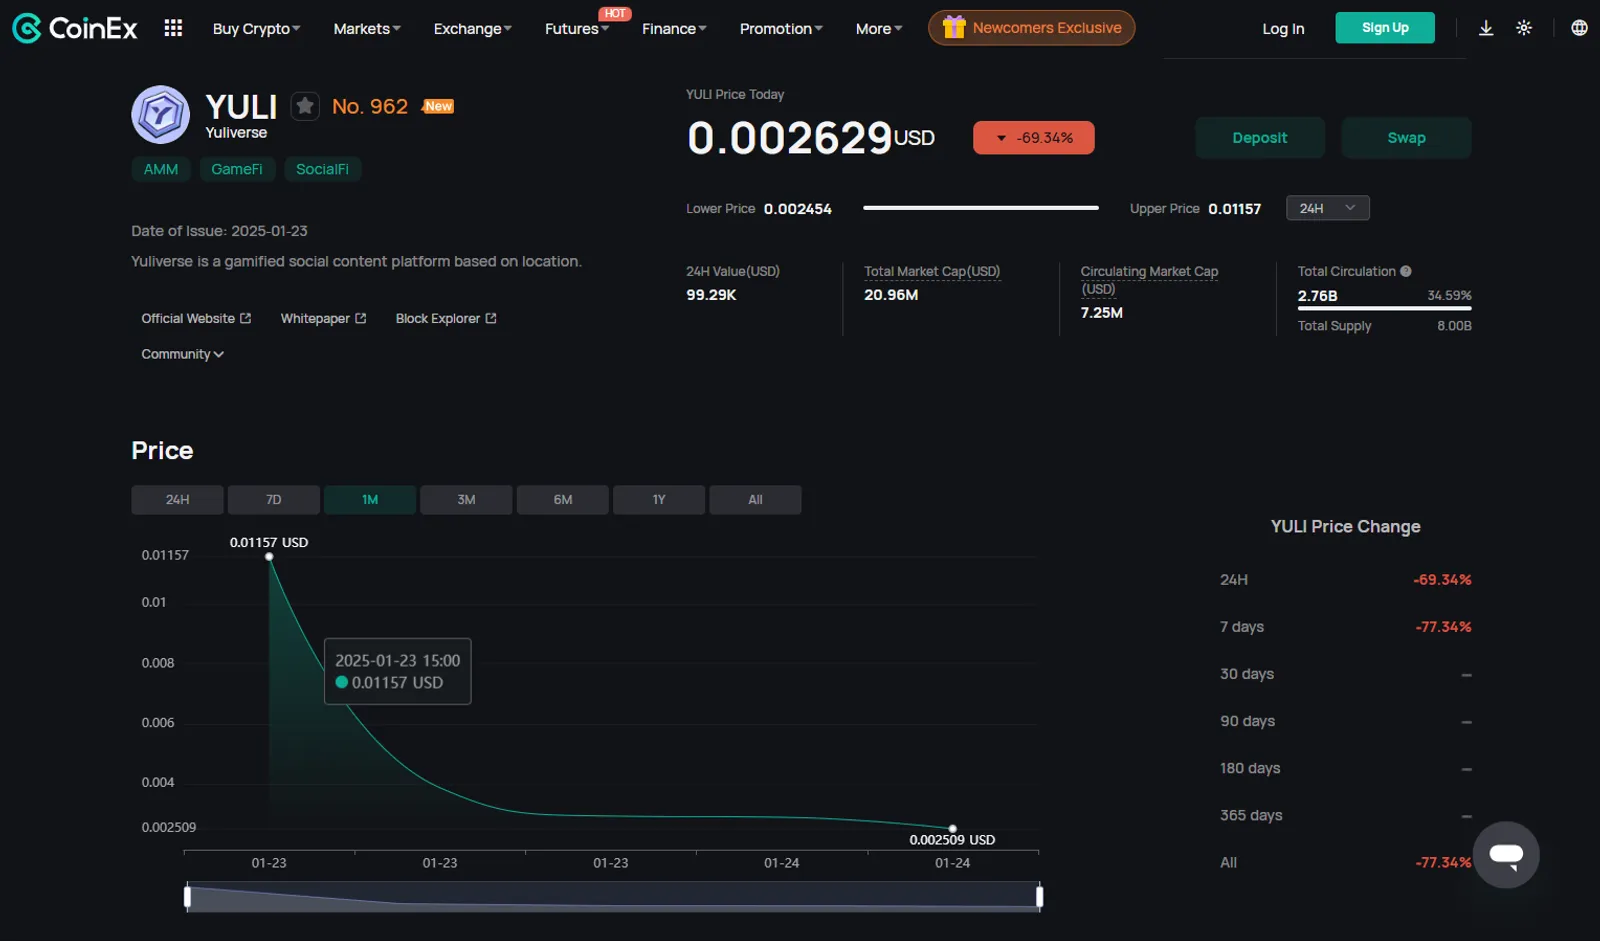This screenshot has height=941, width=1600.
Task: Open the Whitepaper link
Action: pos(323,318)
